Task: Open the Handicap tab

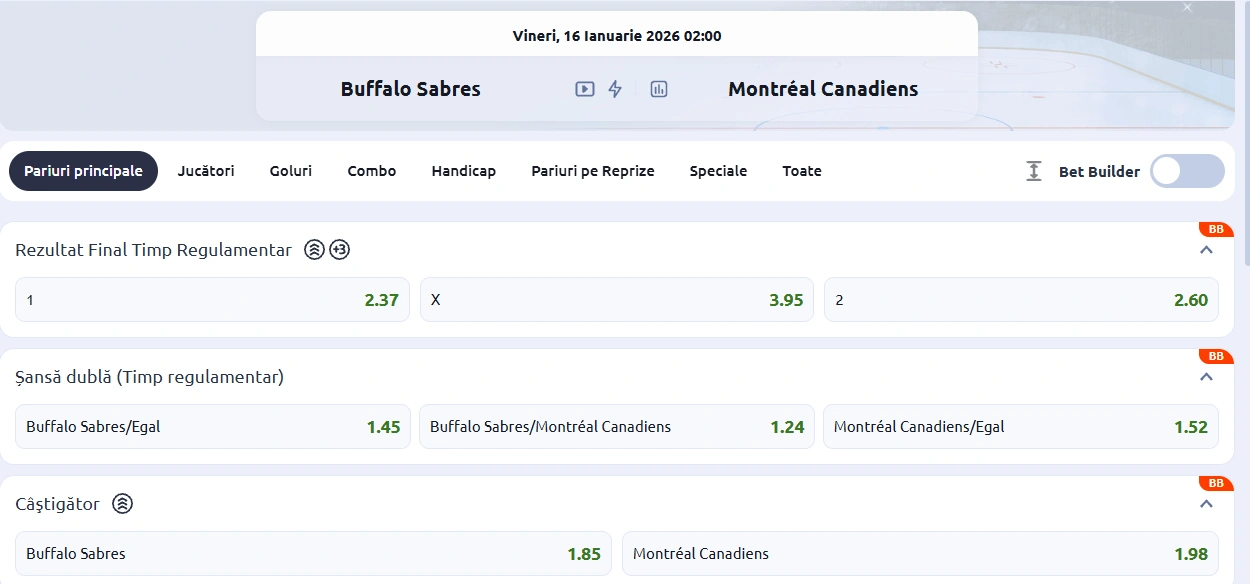Action: (x=464, y=171)
